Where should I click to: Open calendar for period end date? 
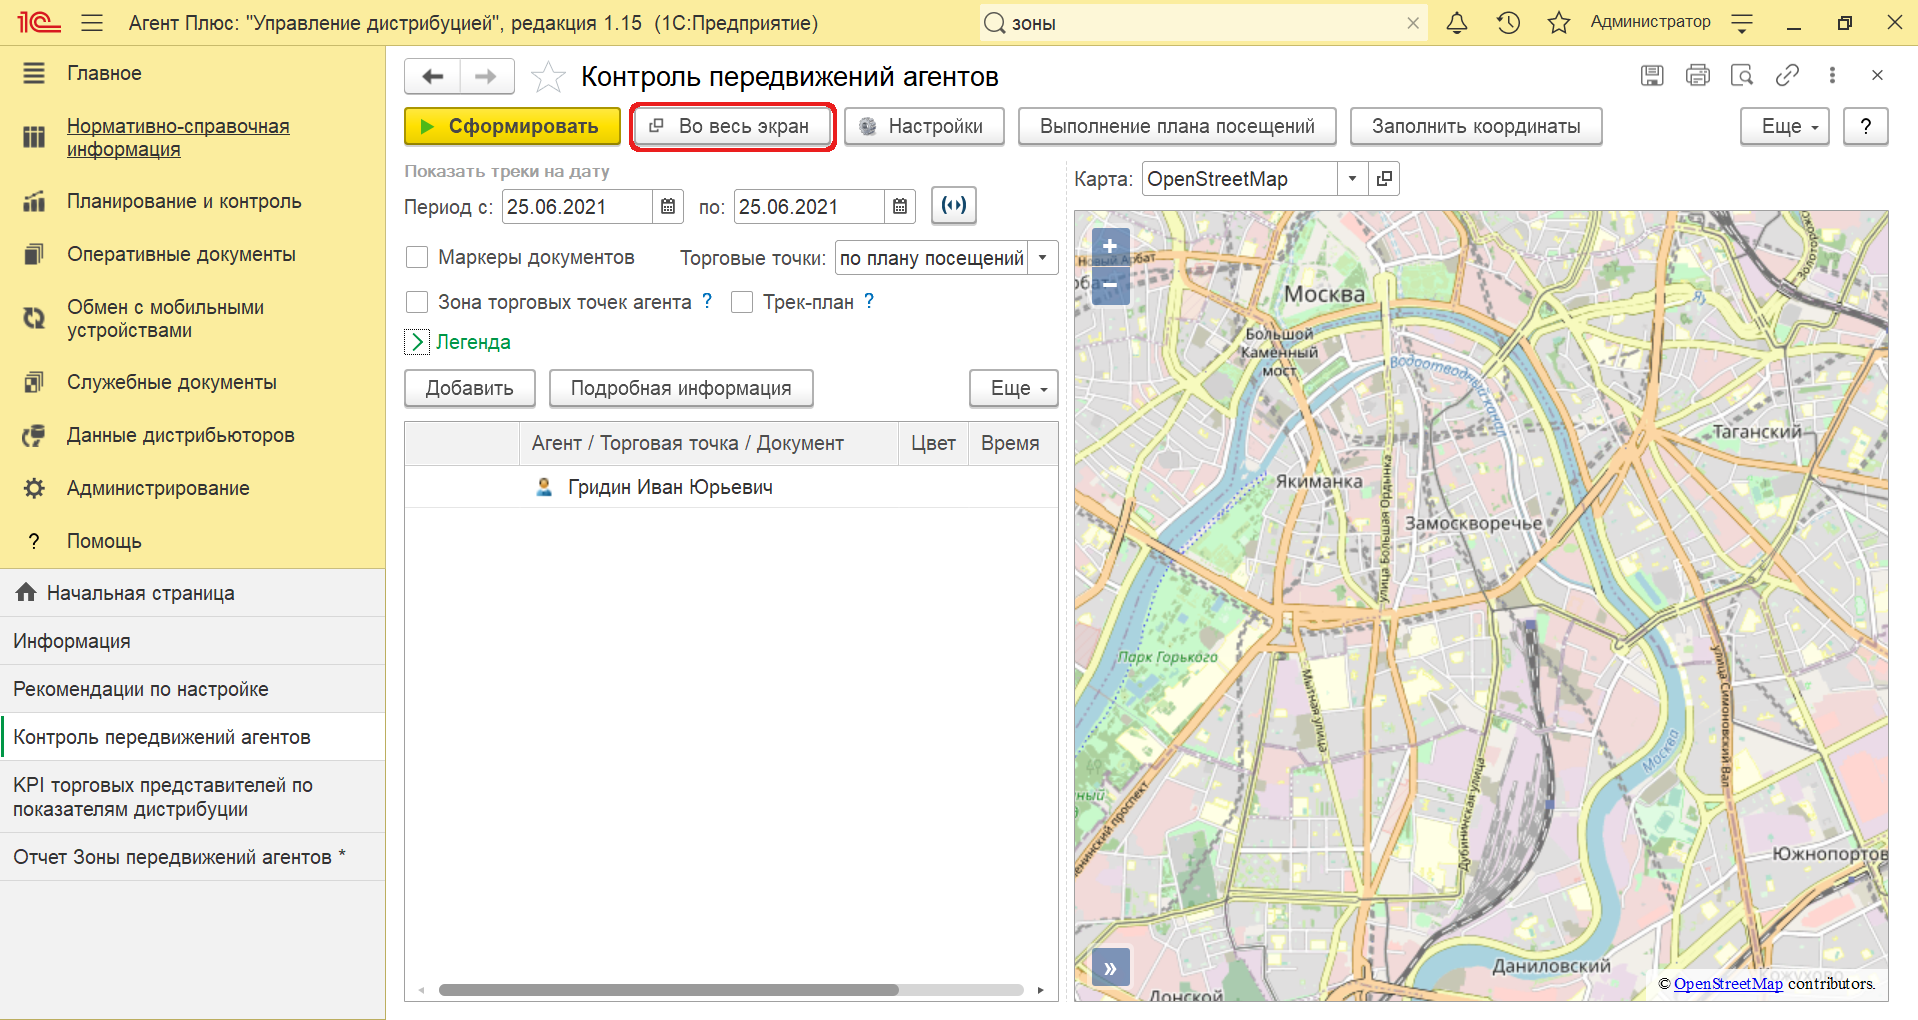click(x=900, y=207)
